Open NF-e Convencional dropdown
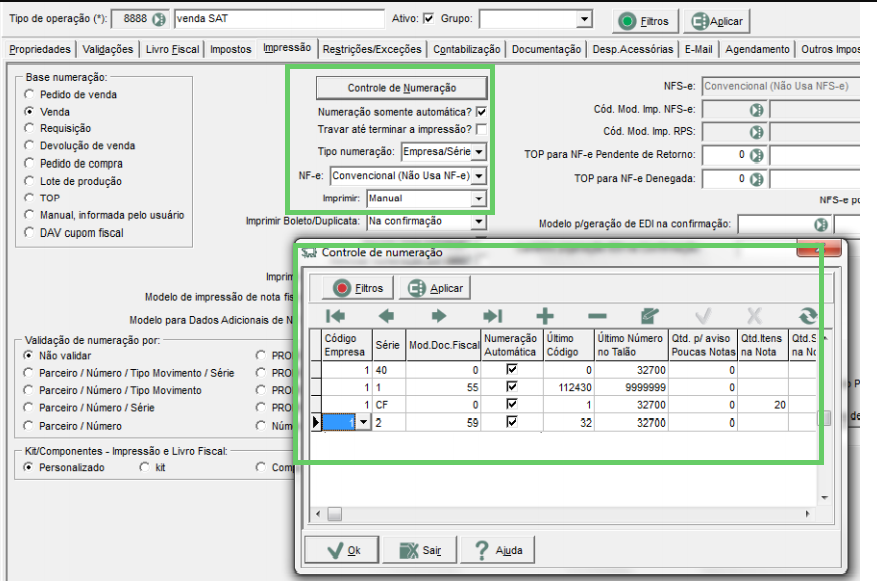 tap(479, 176)
